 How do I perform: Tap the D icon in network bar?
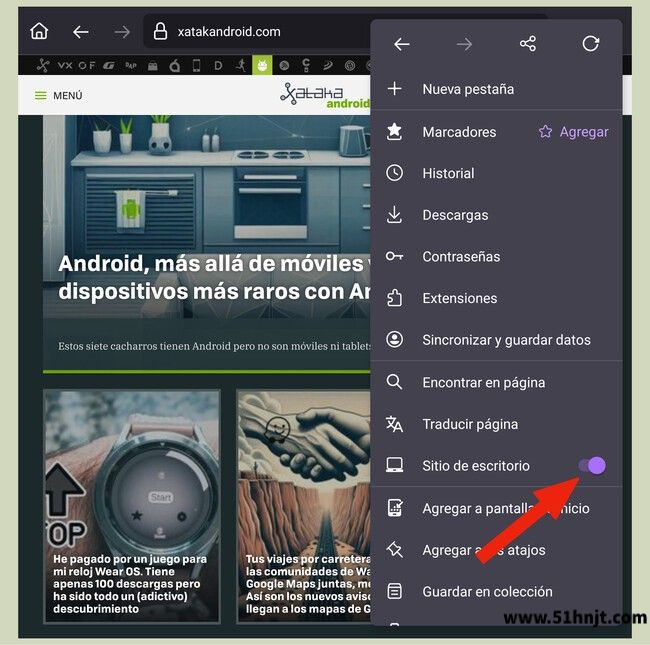[x=218, y=65]
